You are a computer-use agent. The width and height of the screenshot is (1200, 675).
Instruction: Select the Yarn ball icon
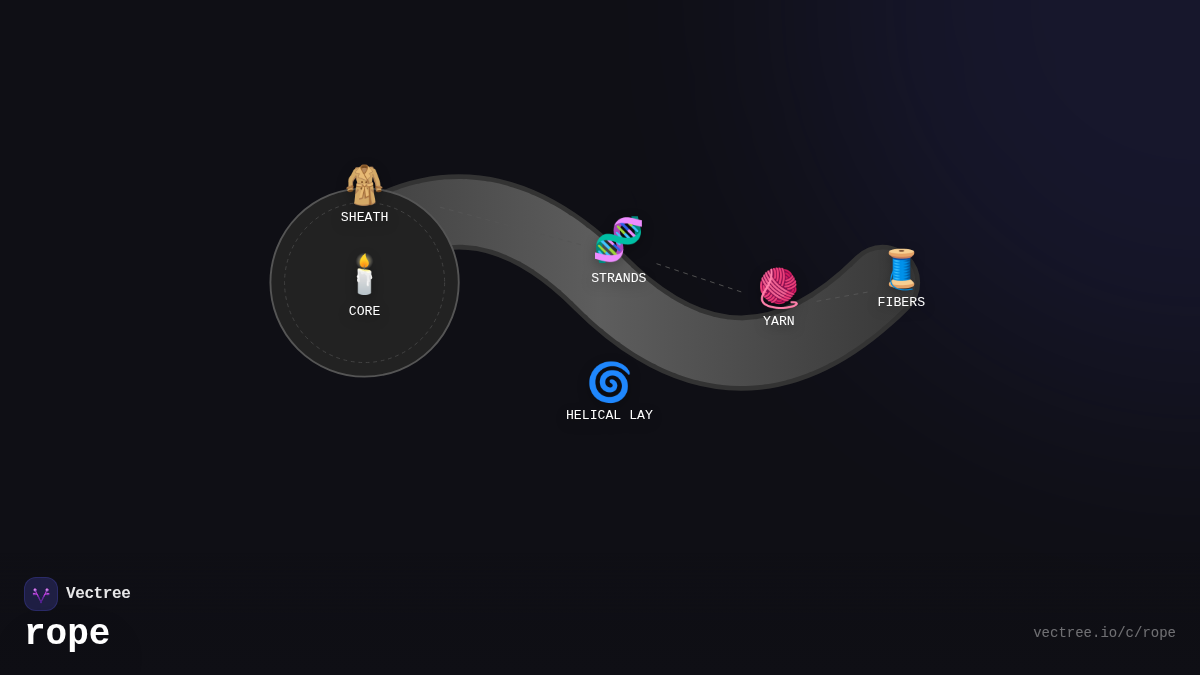click(x=778, y=288)
